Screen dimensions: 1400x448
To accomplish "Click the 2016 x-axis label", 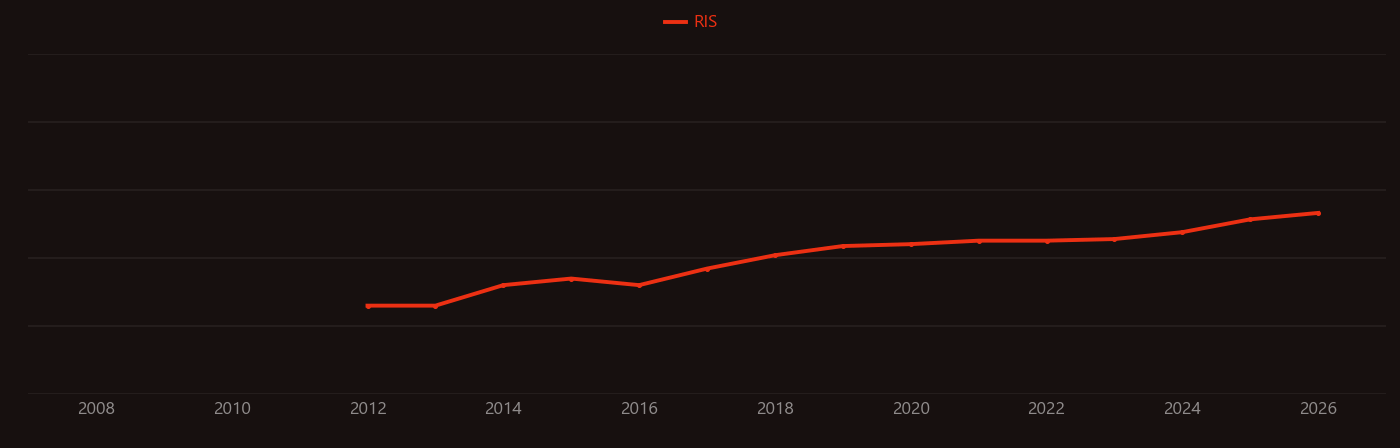I will (x=639, y=409).
